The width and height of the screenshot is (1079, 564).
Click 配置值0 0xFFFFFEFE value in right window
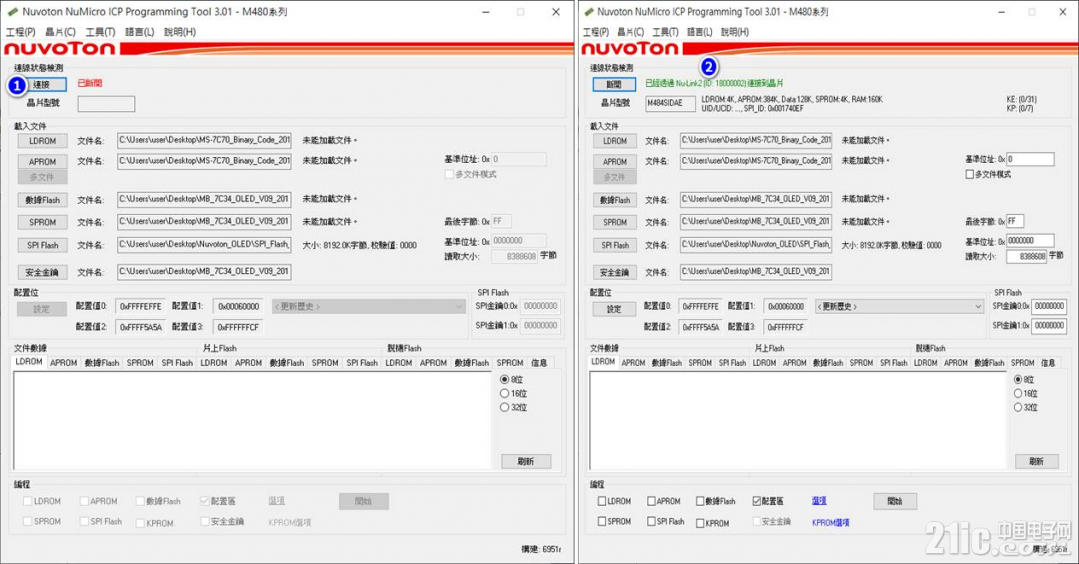[x=701, y=307]
